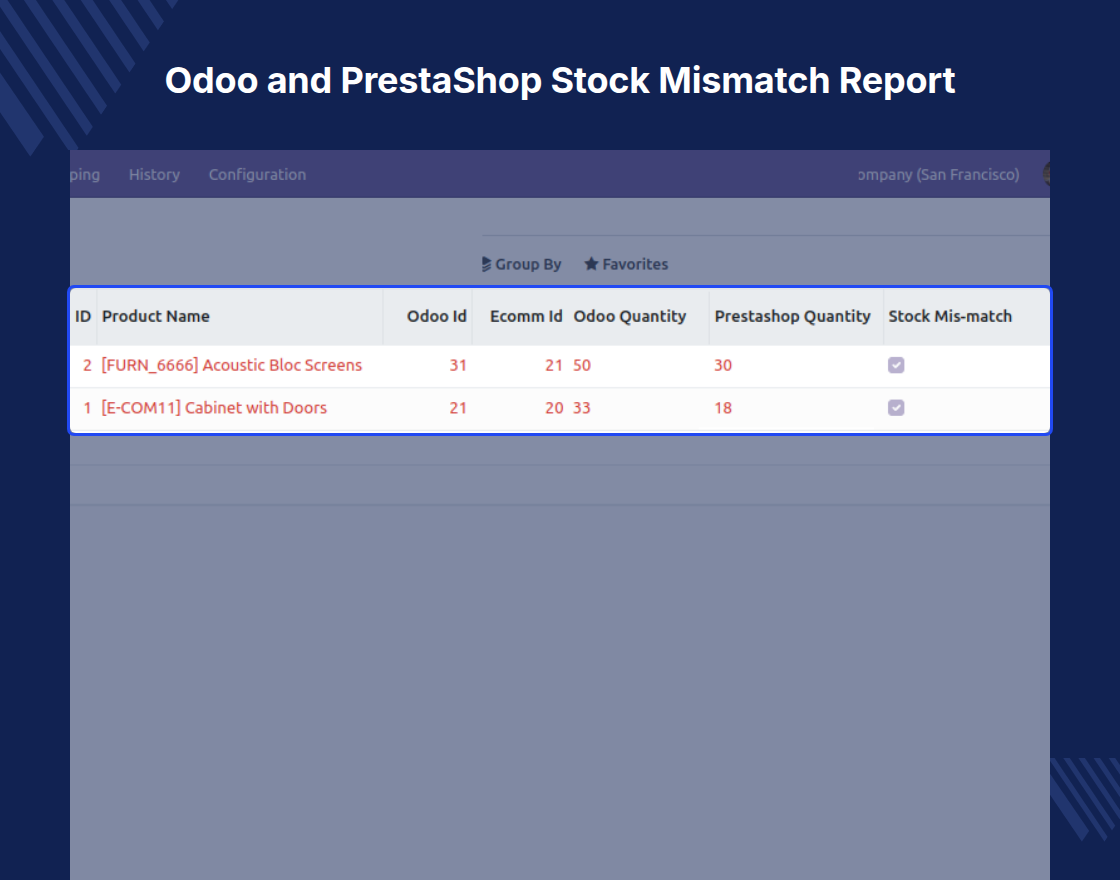Screen dimensions: 1120x880
Task: Open the [E-COM11] Cabinet with Doors record
Action: (x=214, y=408)
